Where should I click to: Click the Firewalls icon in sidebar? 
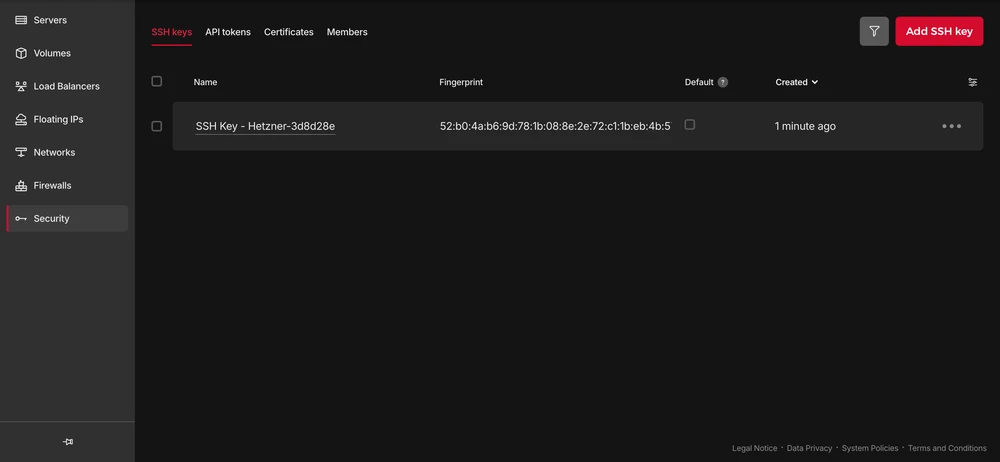(21, 185)
